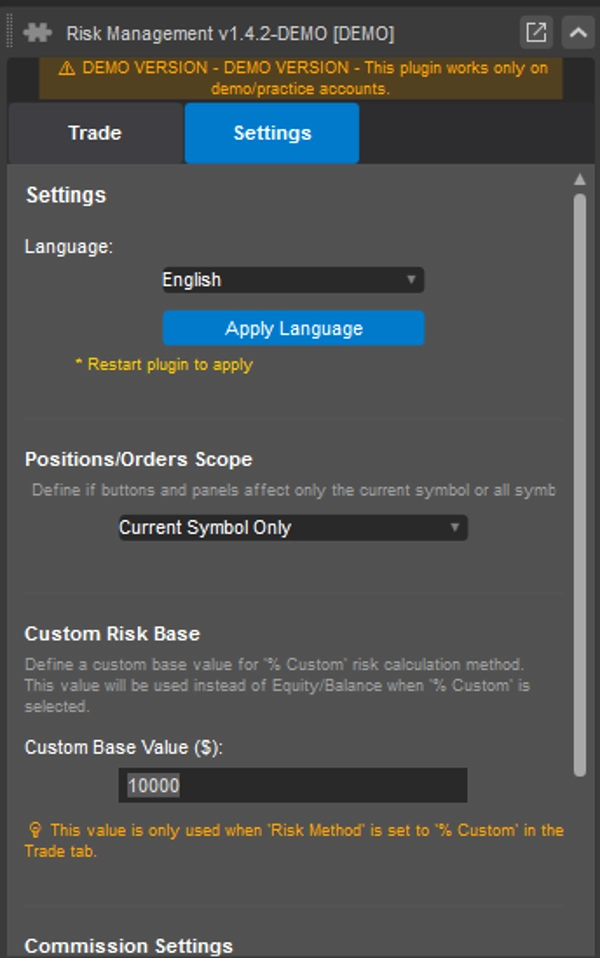This screenshot has width=600, height=958.
Task: Click the scrollbar up arrow
Action: click(x=580, y=179)
